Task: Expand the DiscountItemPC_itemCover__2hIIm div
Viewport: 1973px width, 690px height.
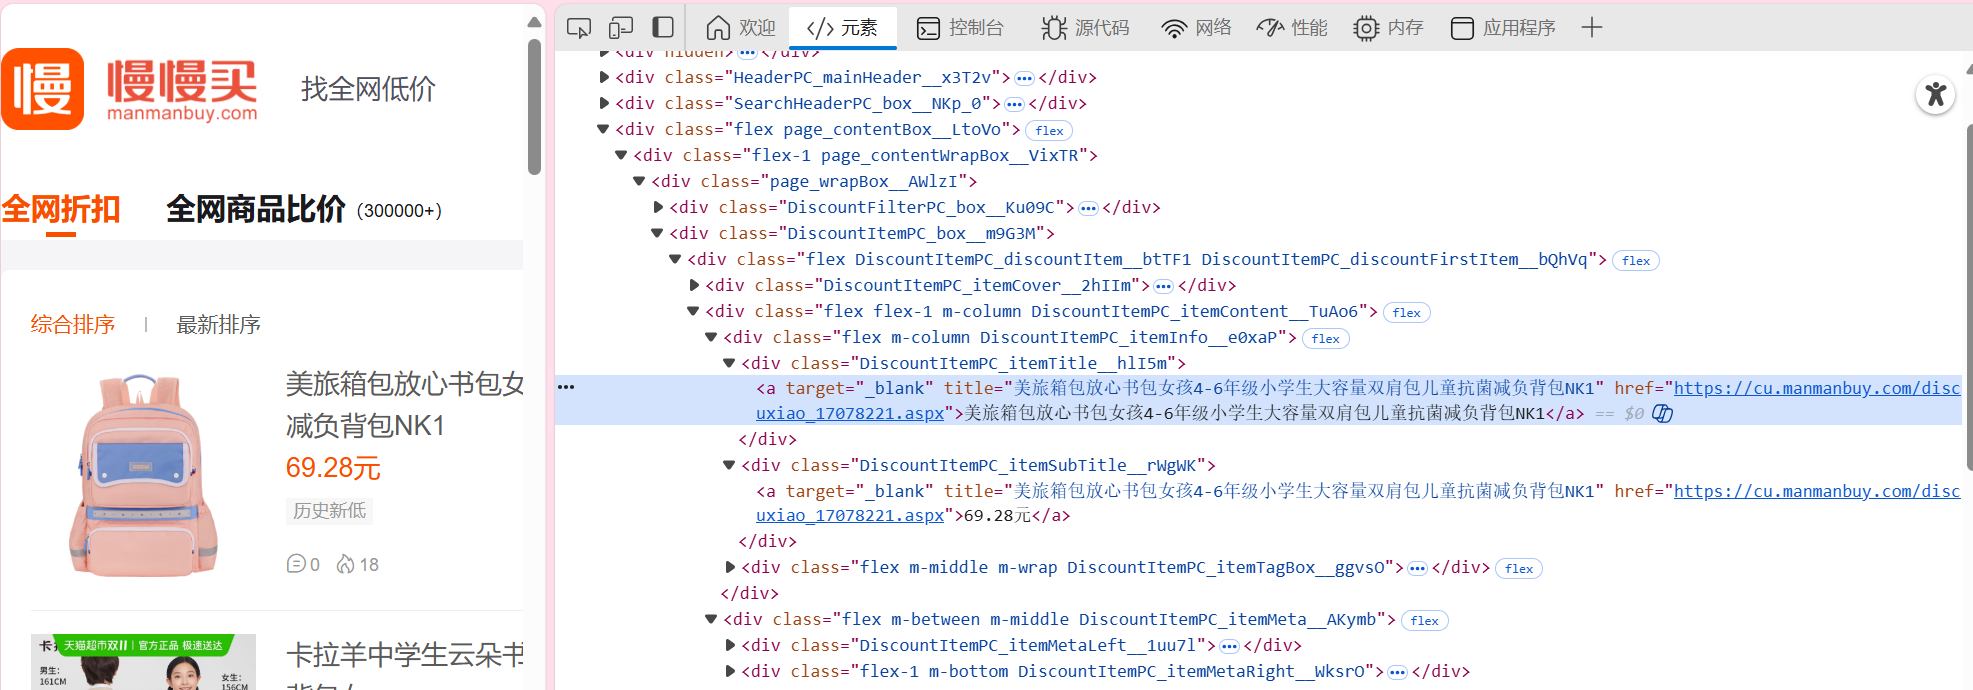Action: 694,285
